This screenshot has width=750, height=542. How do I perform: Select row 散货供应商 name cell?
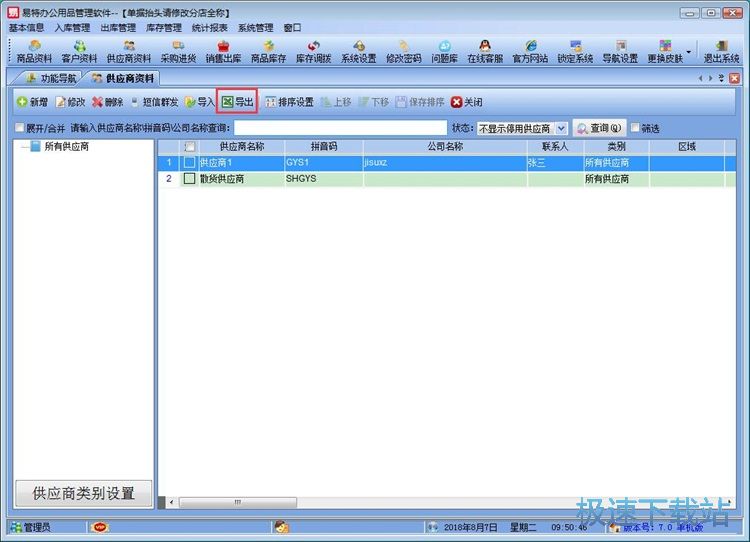click(x=242, y=179)
